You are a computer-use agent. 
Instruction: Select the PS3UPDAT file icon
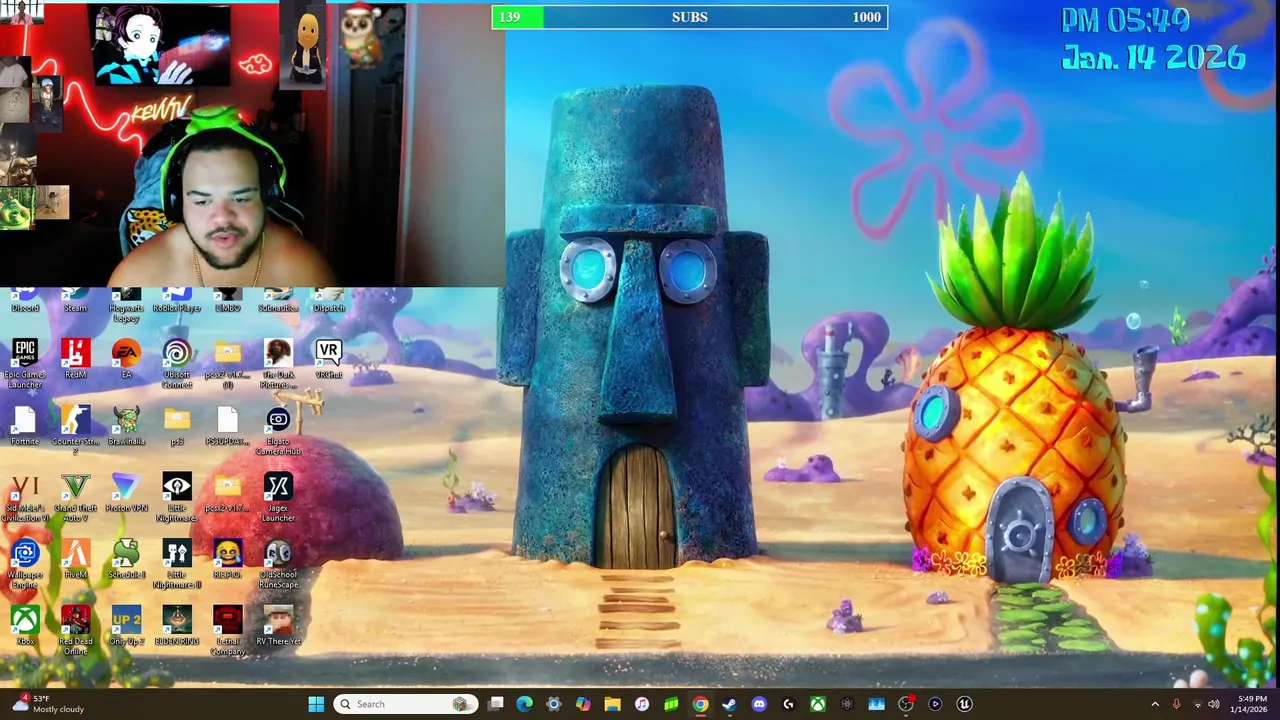pyautogui.click(x=227, y=426)
